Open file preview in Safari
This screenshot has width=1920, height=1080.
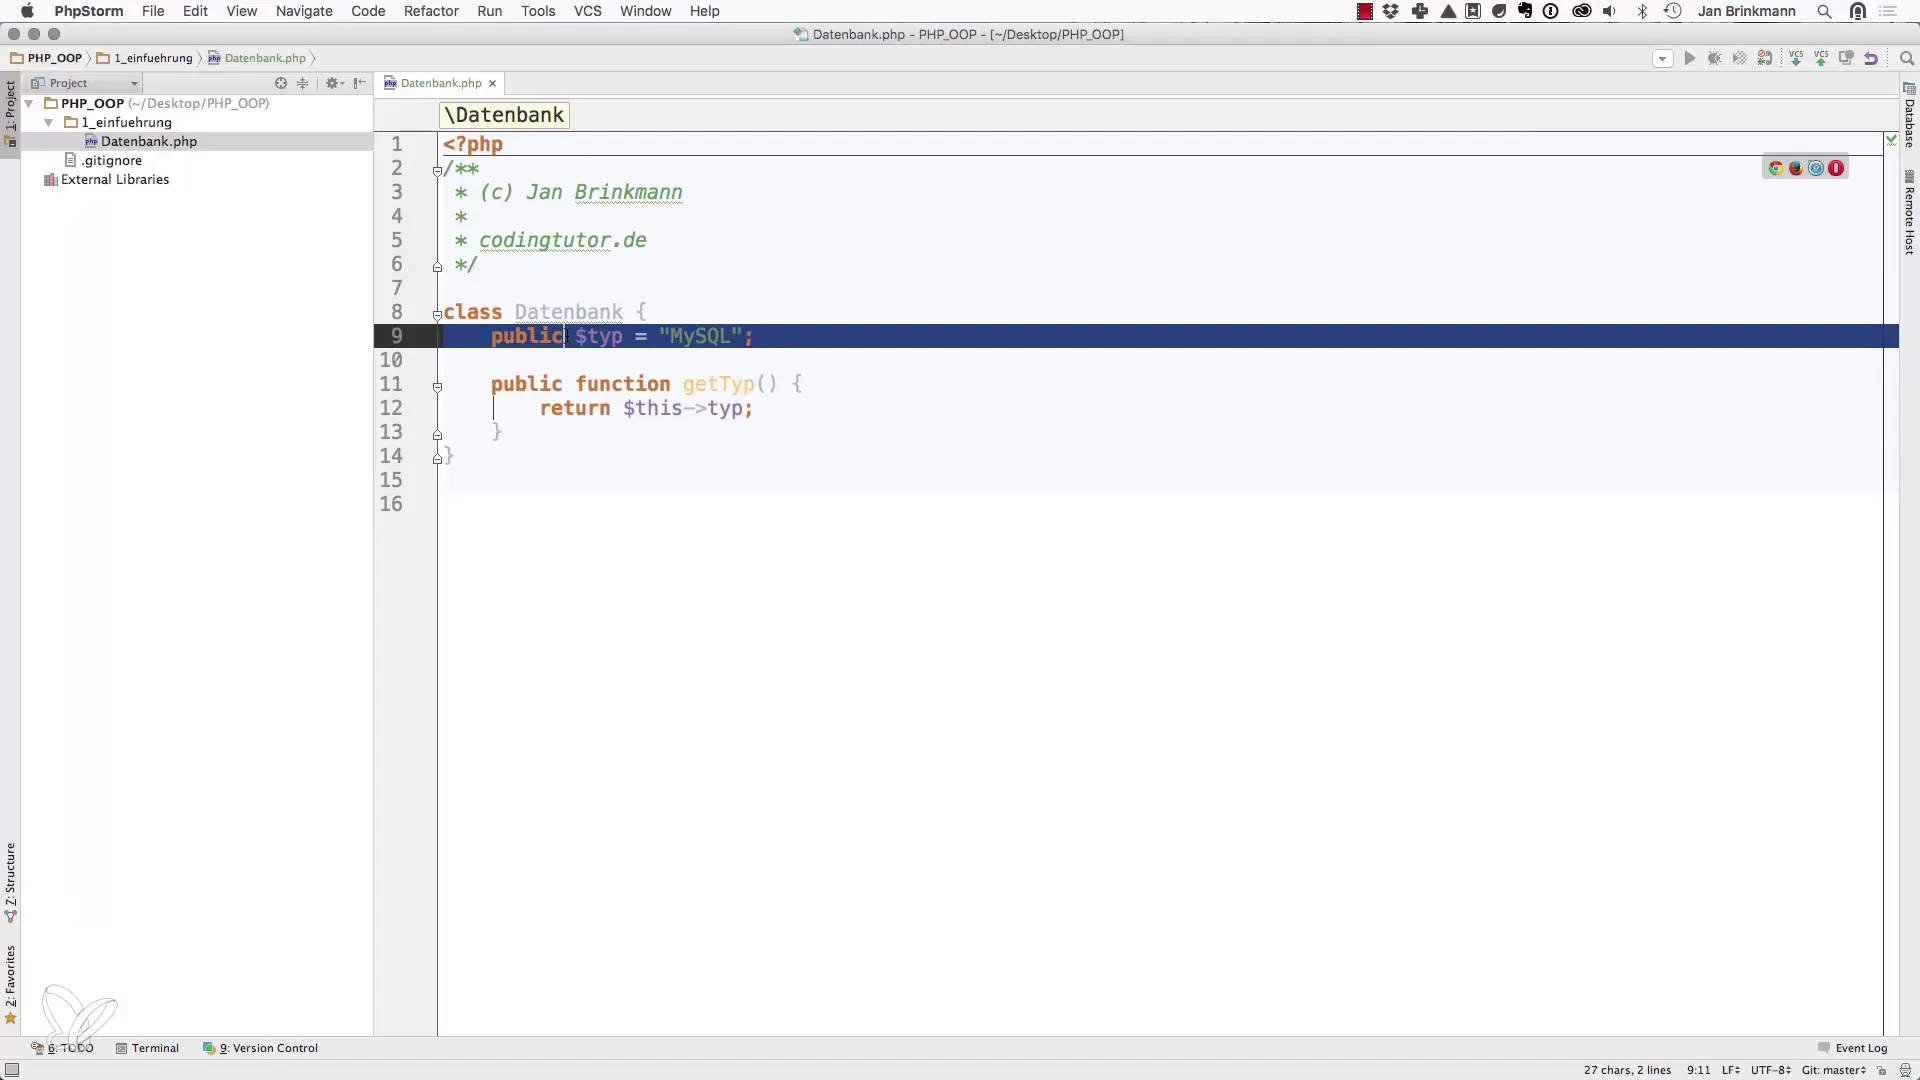click(1816, 168)
